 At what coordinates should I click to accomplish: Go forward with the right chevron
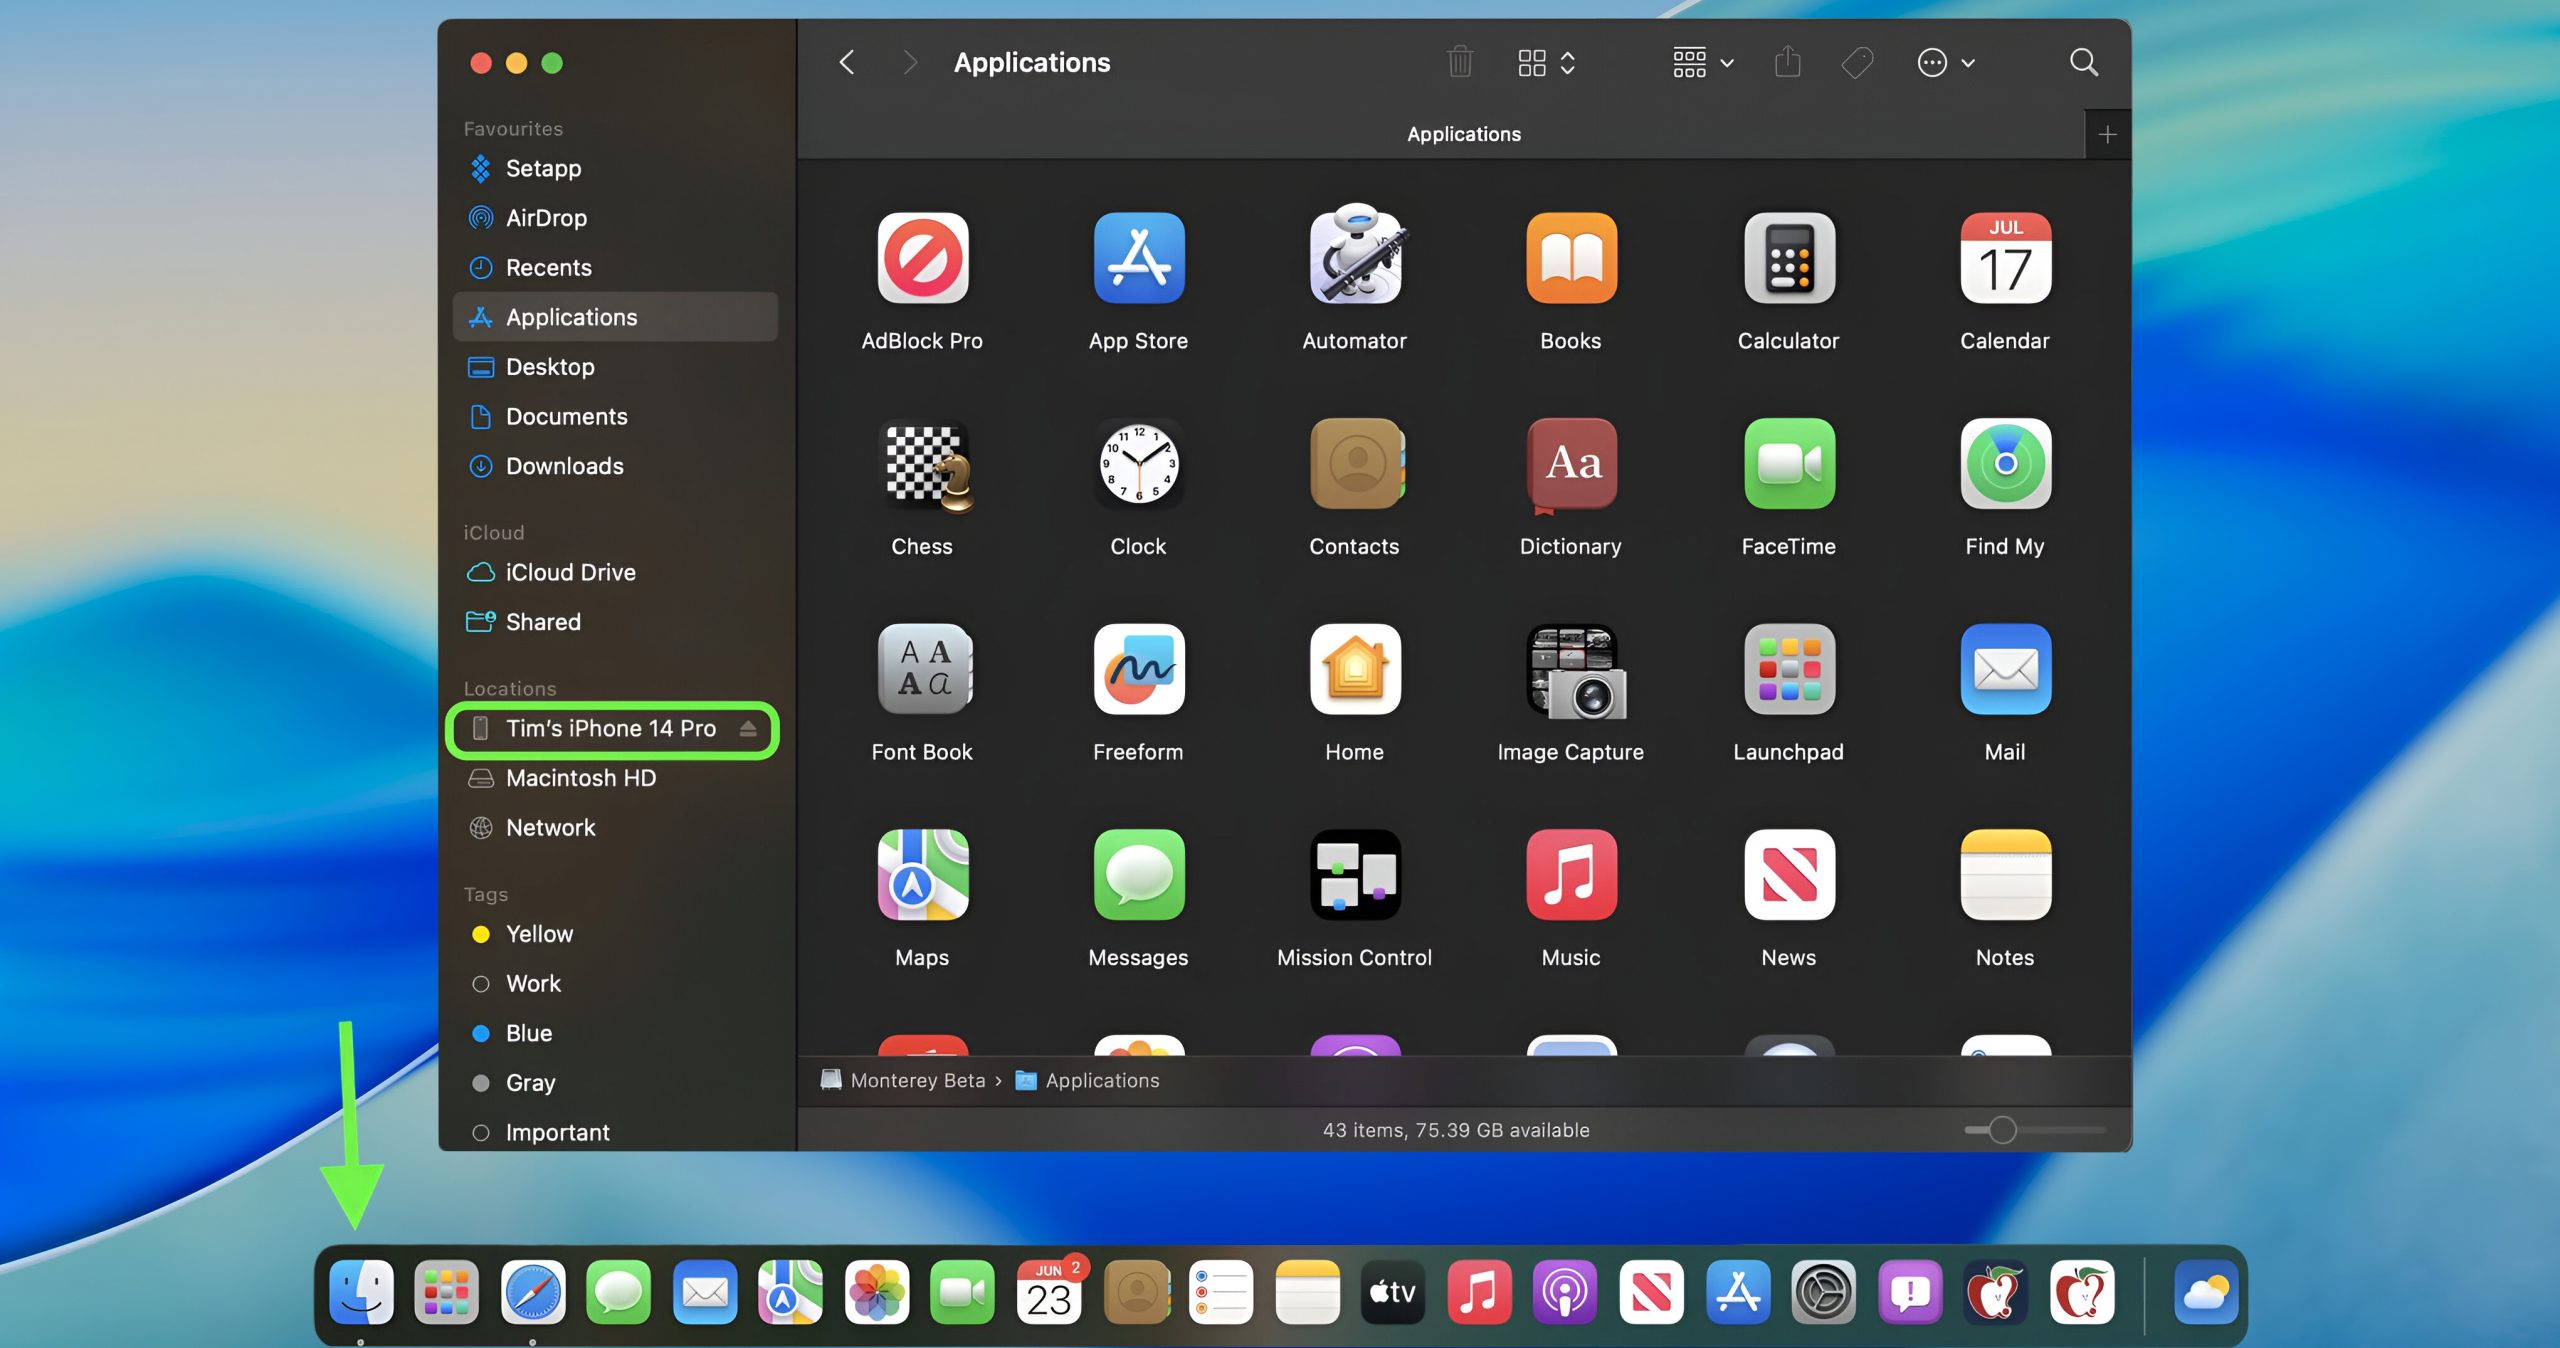pyautogui.click(x=908, y=62)
